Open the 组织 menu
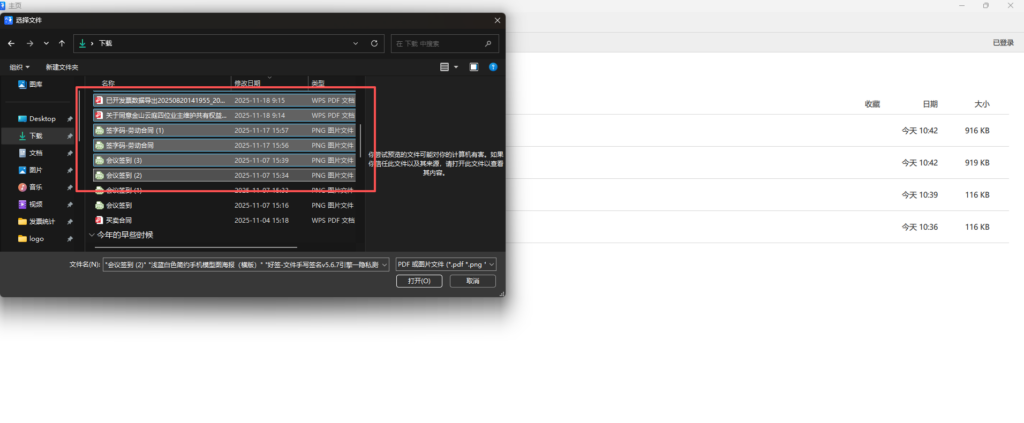The image size is (1024, 423). [17, 67]
